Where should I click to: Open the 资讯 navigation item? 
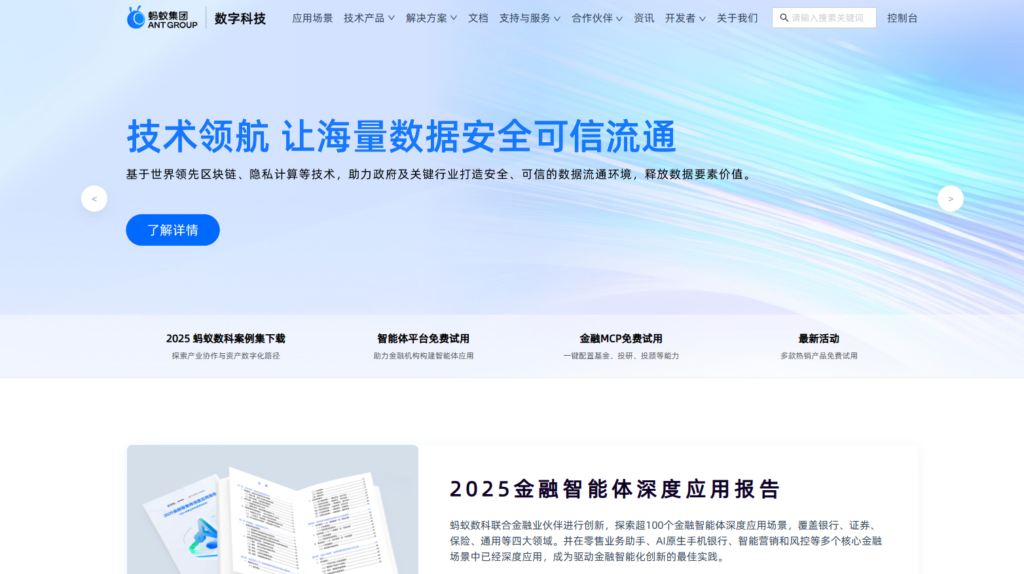(644, 18)
